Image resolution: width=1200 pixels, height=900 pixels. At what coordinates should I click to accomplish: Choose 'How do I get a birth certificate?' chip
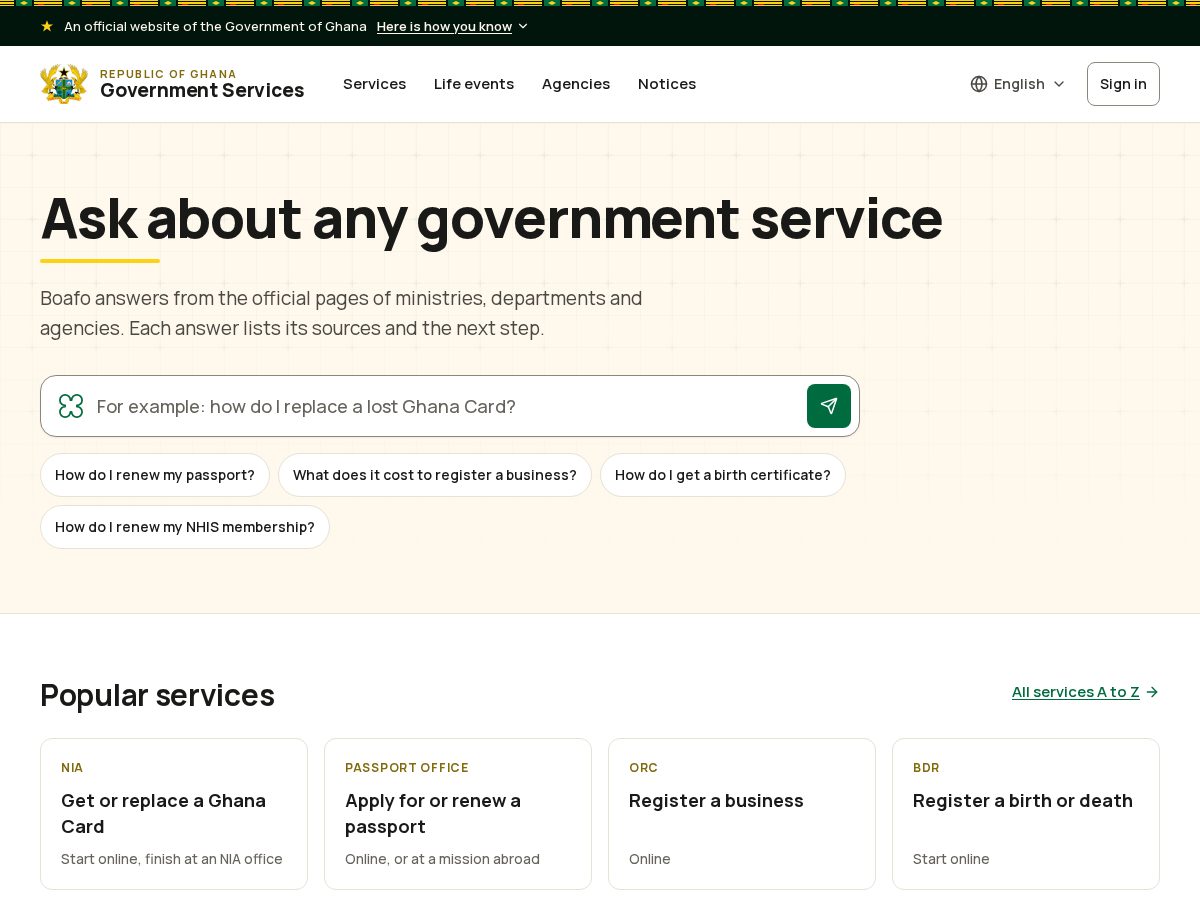tap(723, 475)
